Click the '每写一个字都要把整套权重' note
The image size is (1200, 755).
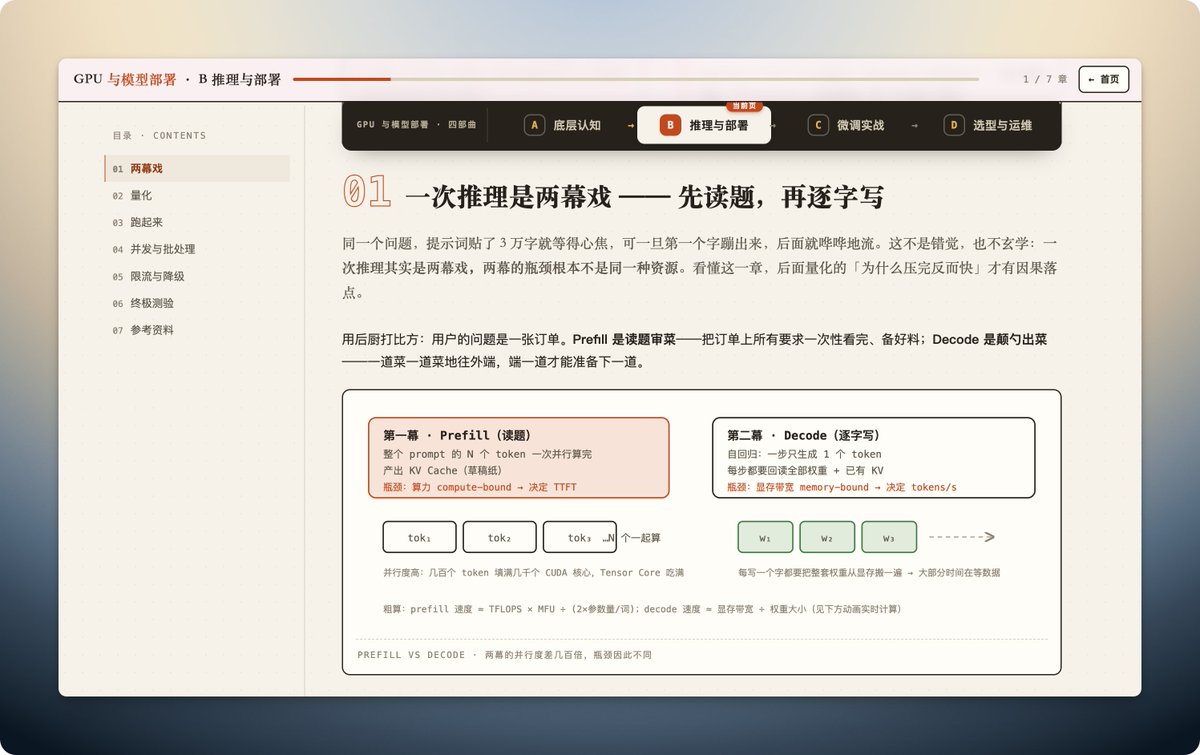(869, 573)
